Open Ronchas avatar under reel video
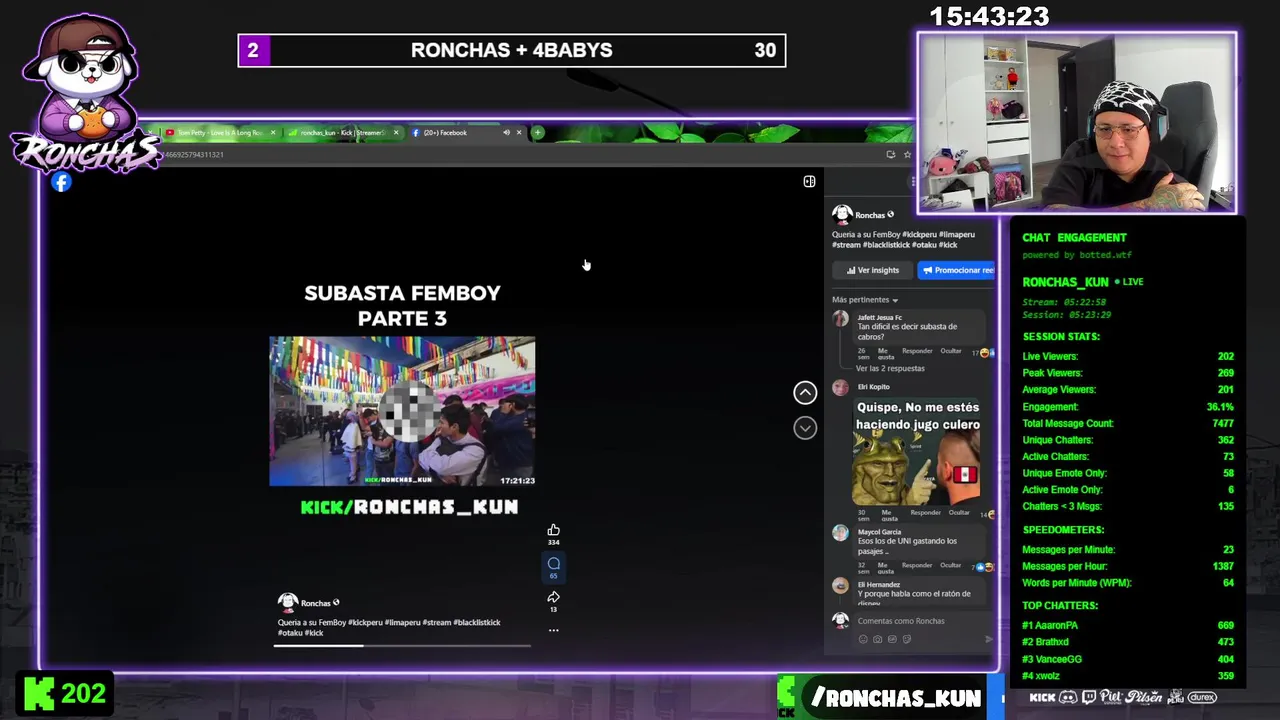 (x=287, y=602)
